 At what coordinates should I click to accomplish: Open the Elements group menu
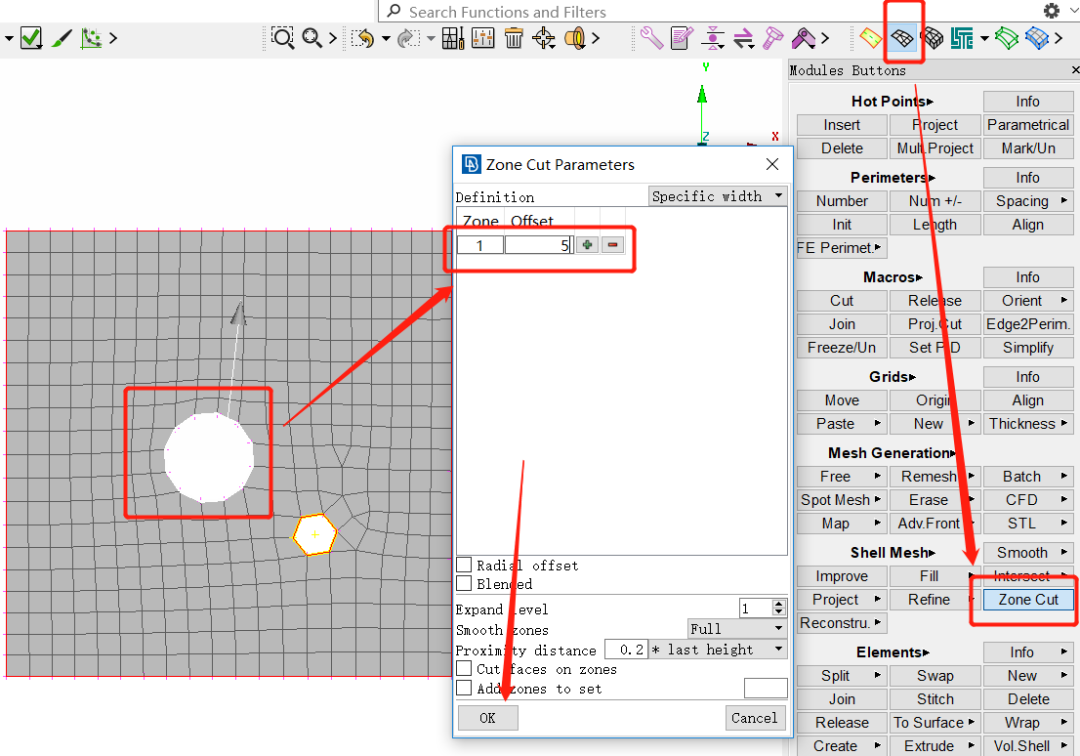(x=893, y=652)
